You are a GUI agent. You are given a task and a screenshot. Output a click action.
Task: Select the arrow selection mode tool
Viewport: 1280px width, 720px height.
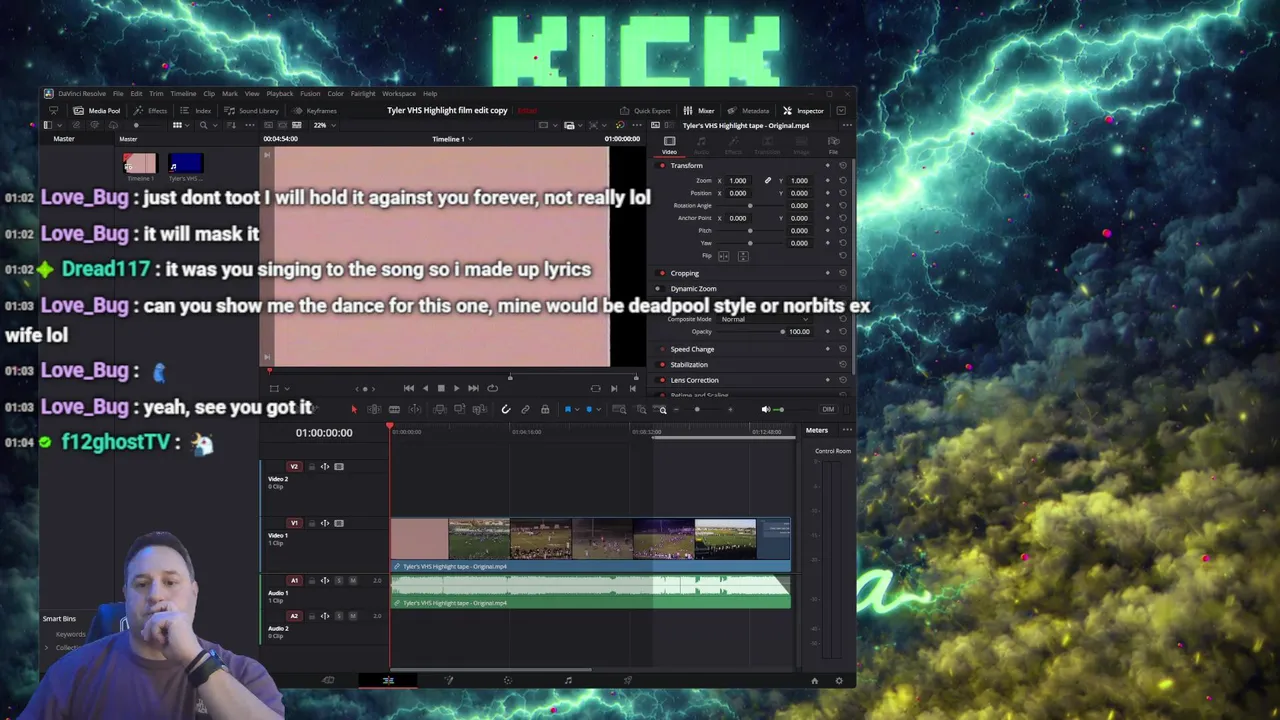[x=353, y=409]
